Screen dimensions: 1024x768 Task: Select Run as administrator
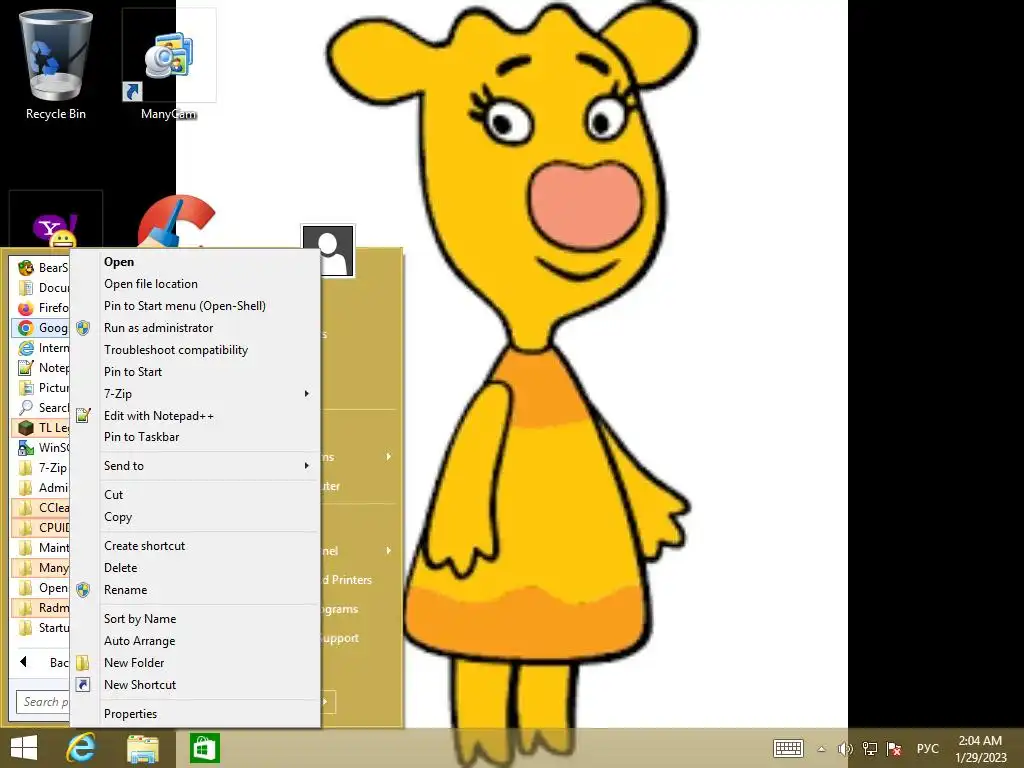[196, 328]
